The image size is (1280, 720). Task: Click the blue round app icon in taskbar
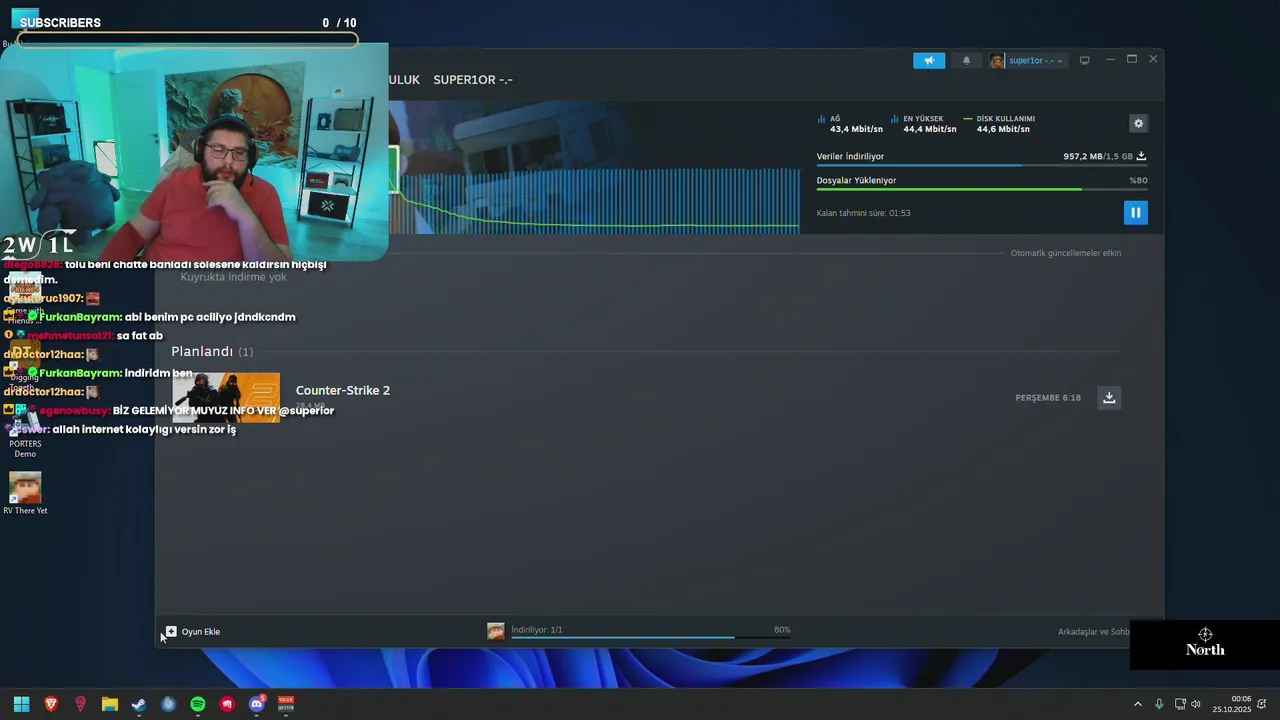168,704
